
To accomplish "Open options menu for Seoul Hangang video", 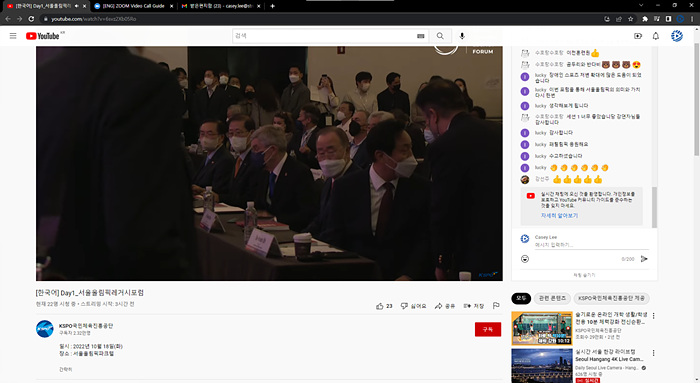I will [654, 353].
